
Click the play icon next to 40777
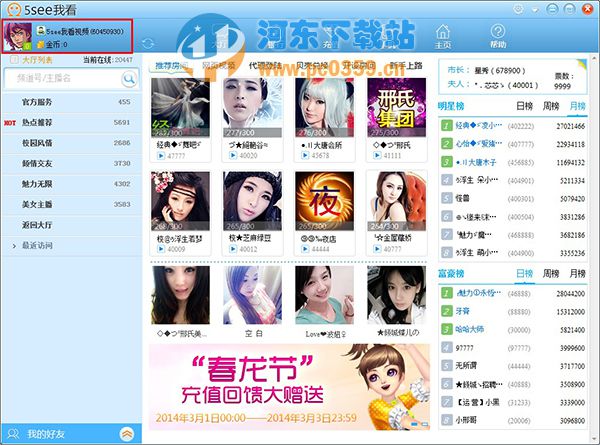tap(377, 249)
